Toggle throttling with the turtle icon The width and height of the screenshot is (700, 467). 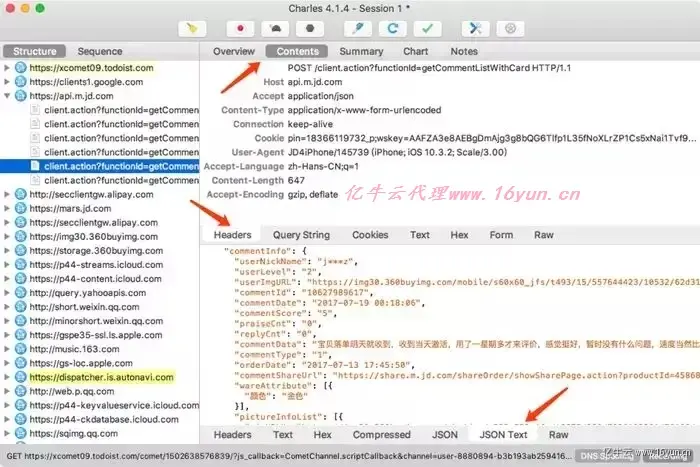[275, 29]
